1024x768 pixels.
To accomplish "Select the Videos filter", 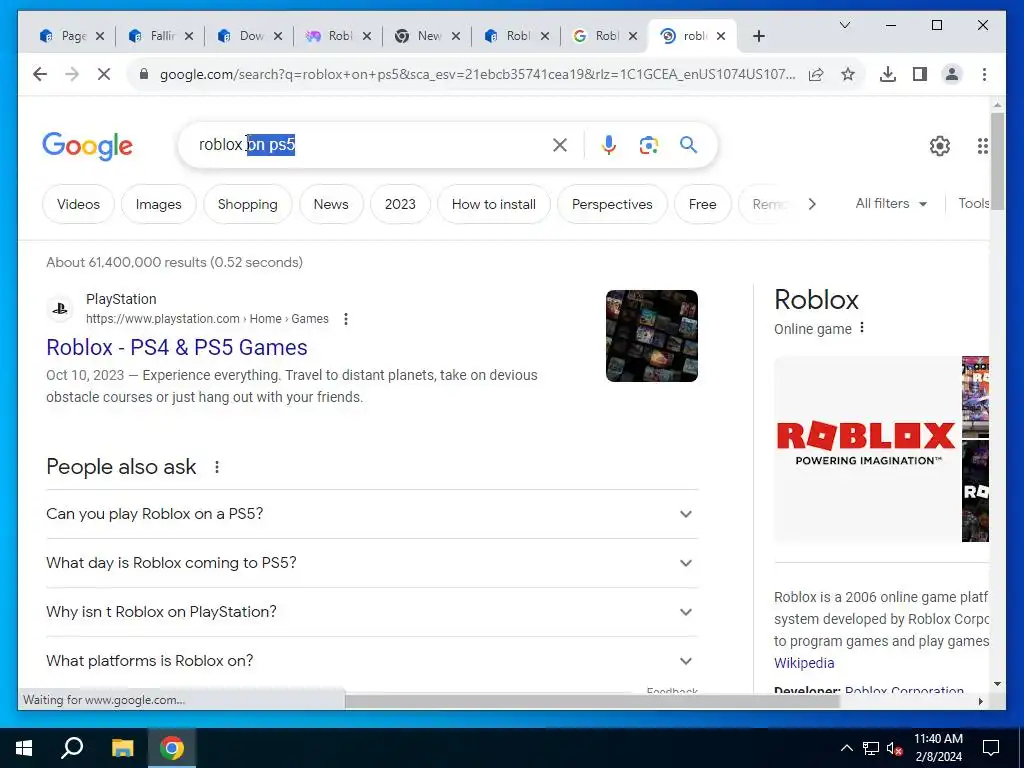I will (x=78, y=204).
